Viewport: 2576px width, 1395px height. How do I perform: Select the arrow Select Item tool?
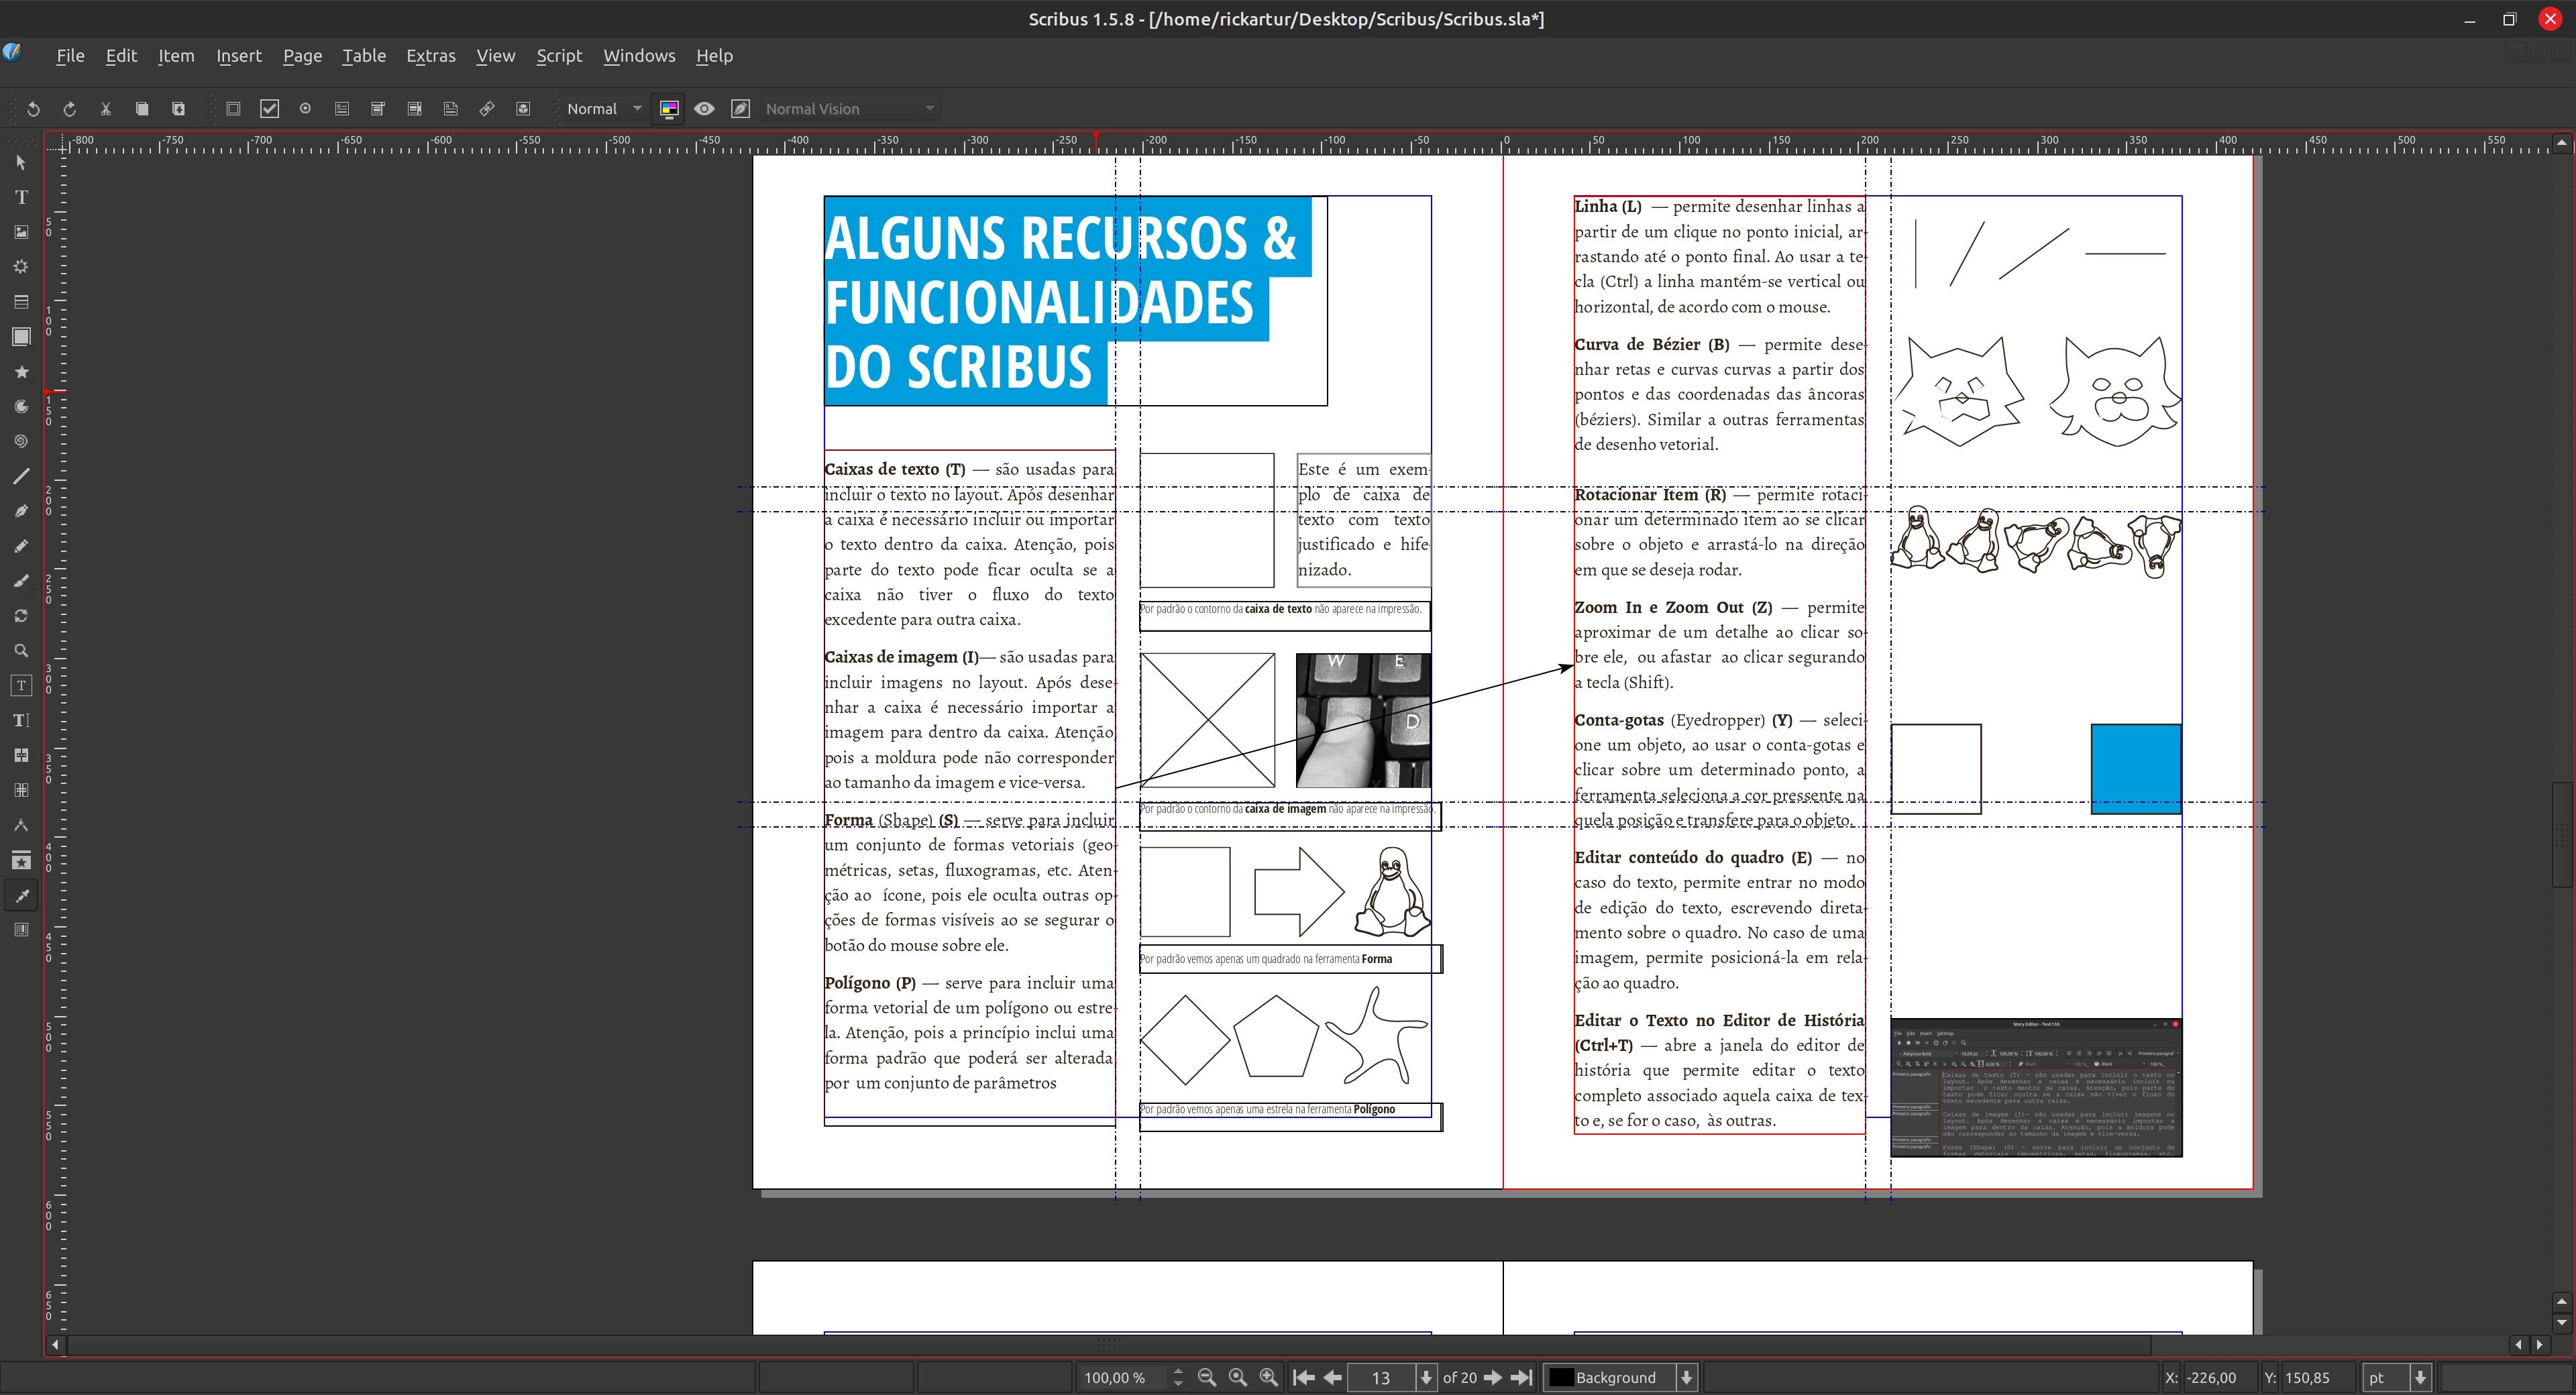click(21, 162)
